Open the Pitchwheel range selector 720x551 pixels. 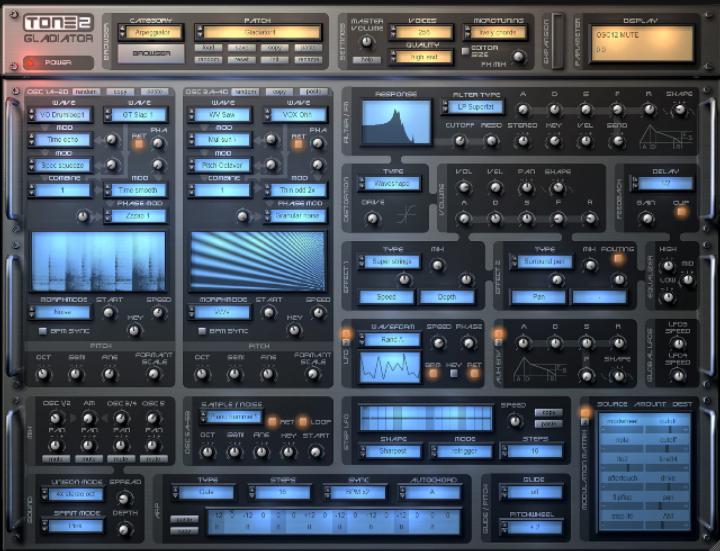[531, 527]
